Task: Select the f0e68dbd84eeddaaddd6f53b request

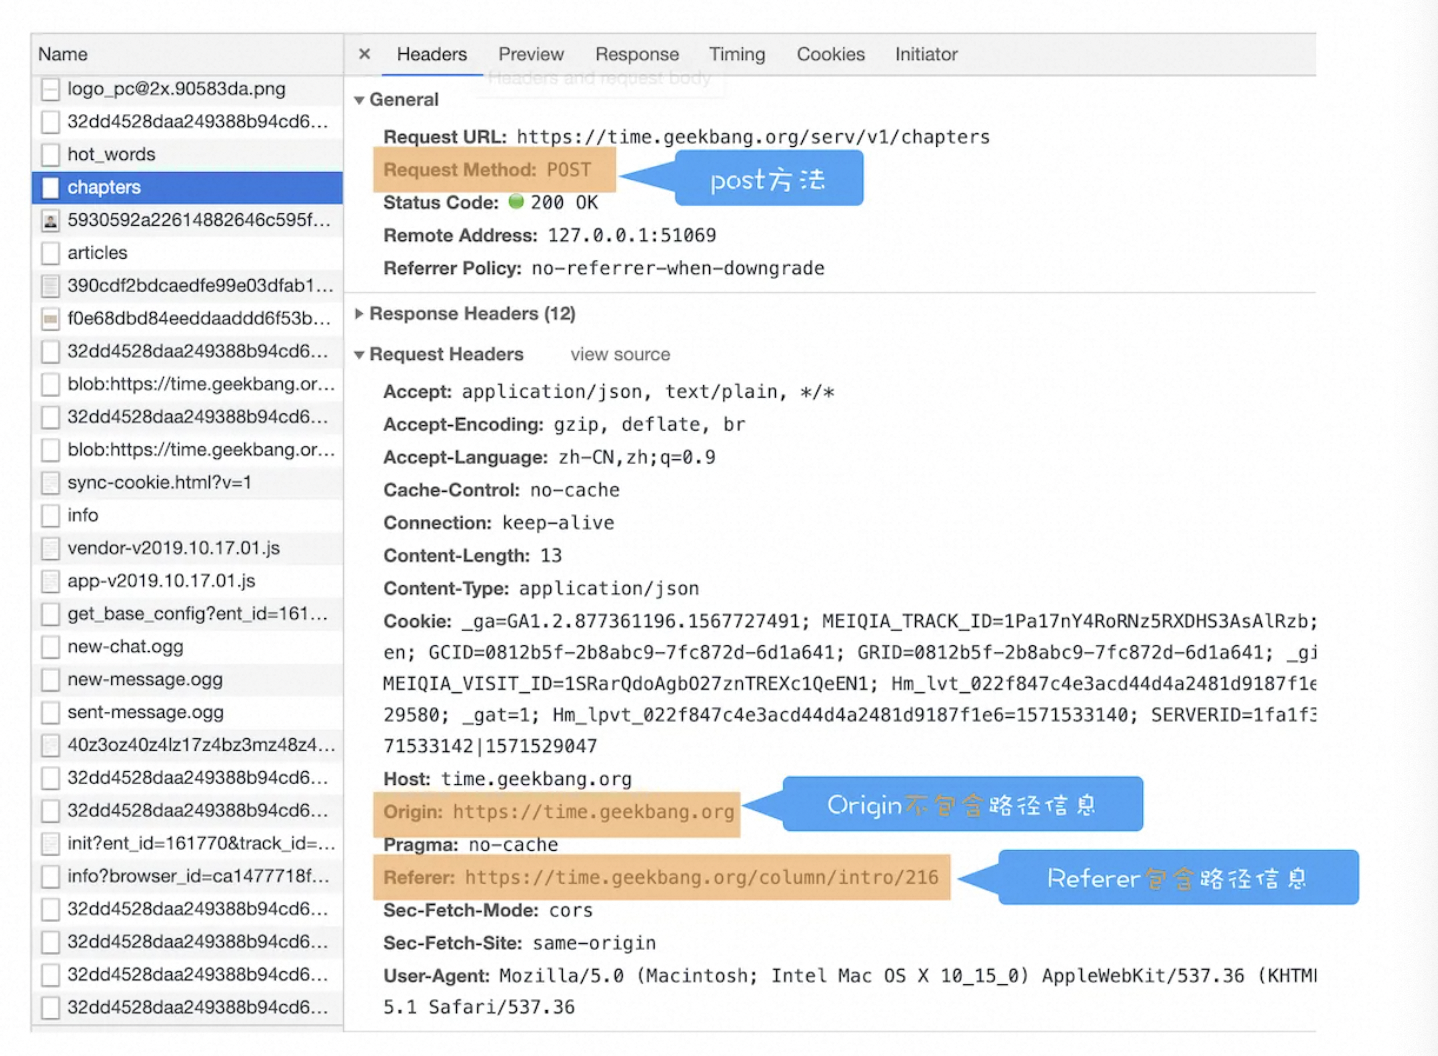Action: (187, 318)
